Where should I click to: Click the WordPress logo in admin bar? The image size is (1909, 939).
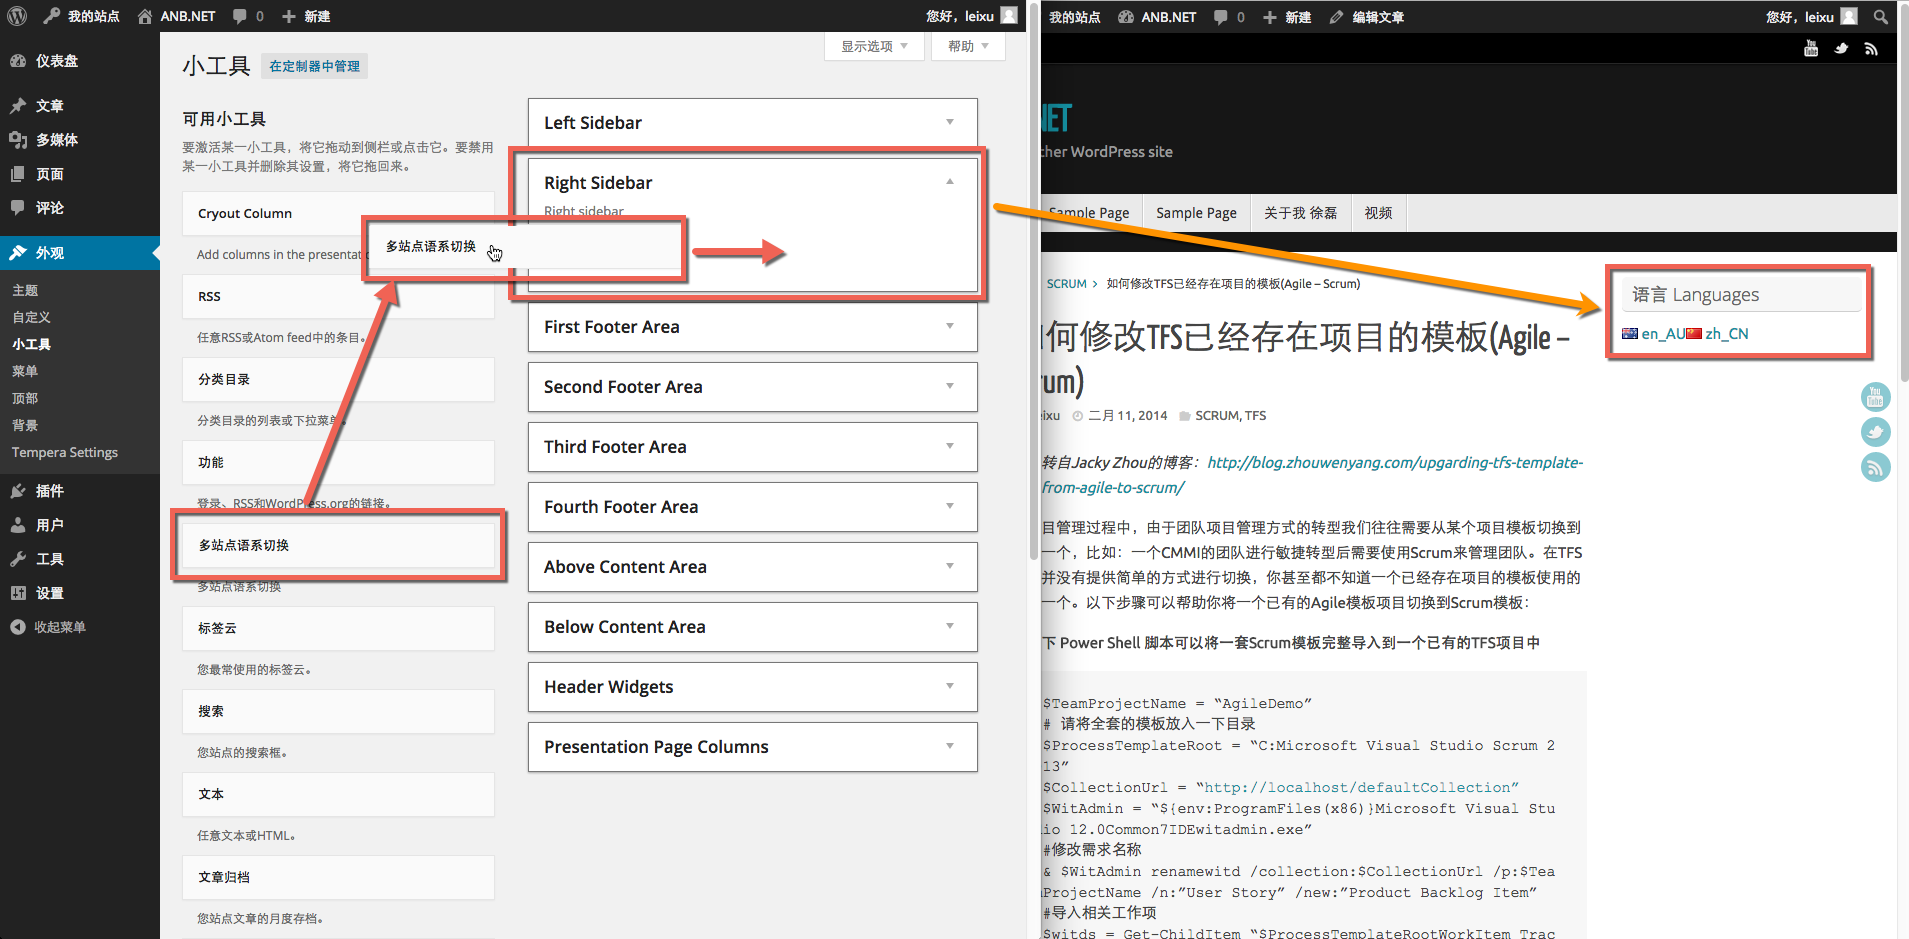[17, 16]
